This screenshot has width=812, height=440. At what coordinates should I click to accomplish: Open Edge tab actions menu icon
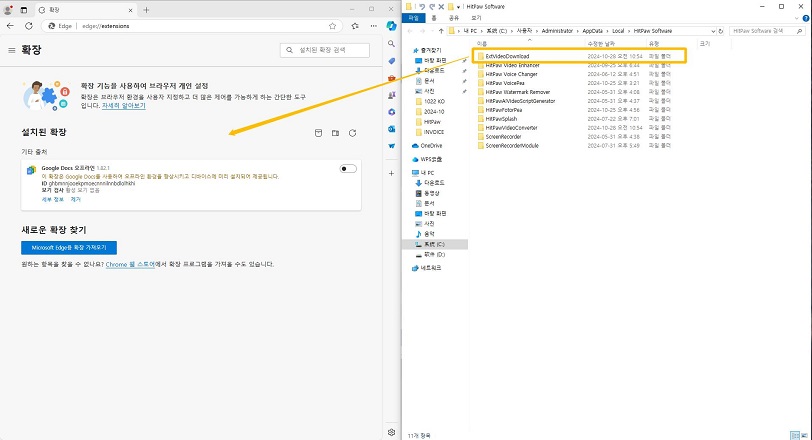24,10
